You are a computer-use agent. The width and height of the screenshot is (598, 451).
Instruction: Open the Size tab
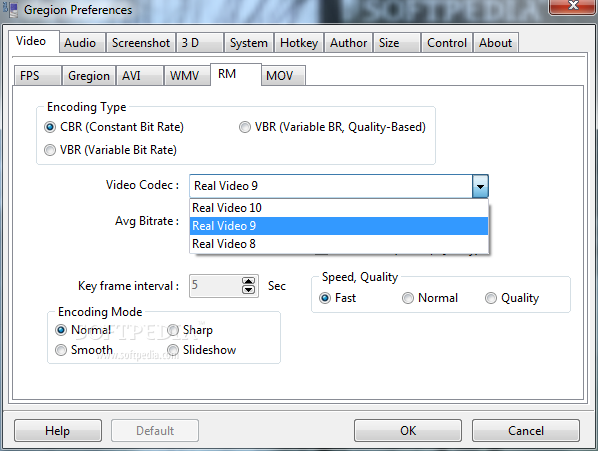pos(397,43)
